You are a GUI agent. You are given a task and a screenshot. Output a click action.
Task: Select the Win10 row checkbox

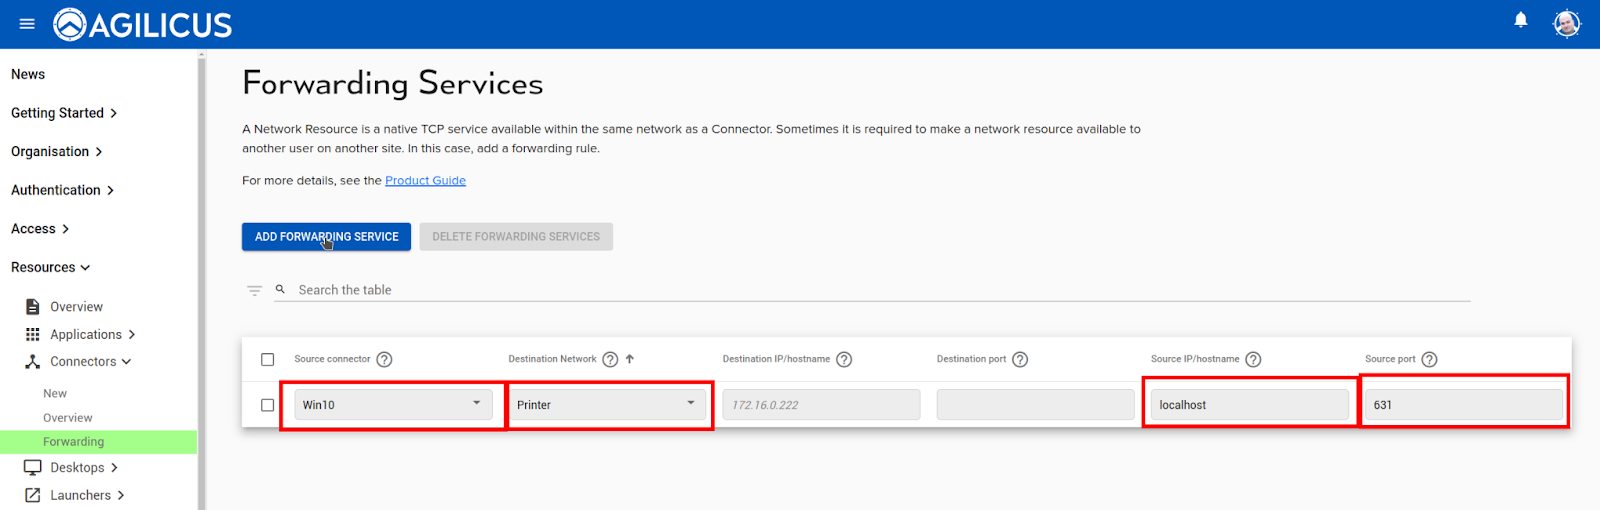click(x=267, y=405)
